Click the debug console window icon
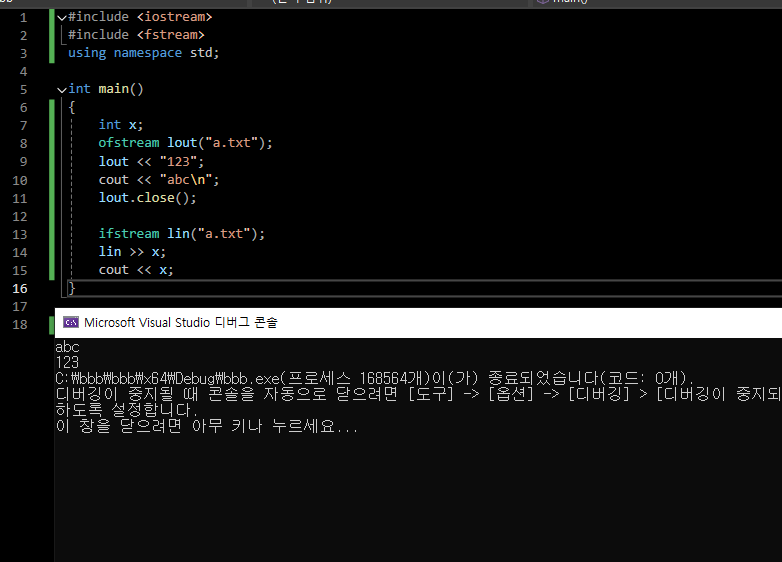Screen dimensions: 782x562 (x=71, y=322)
